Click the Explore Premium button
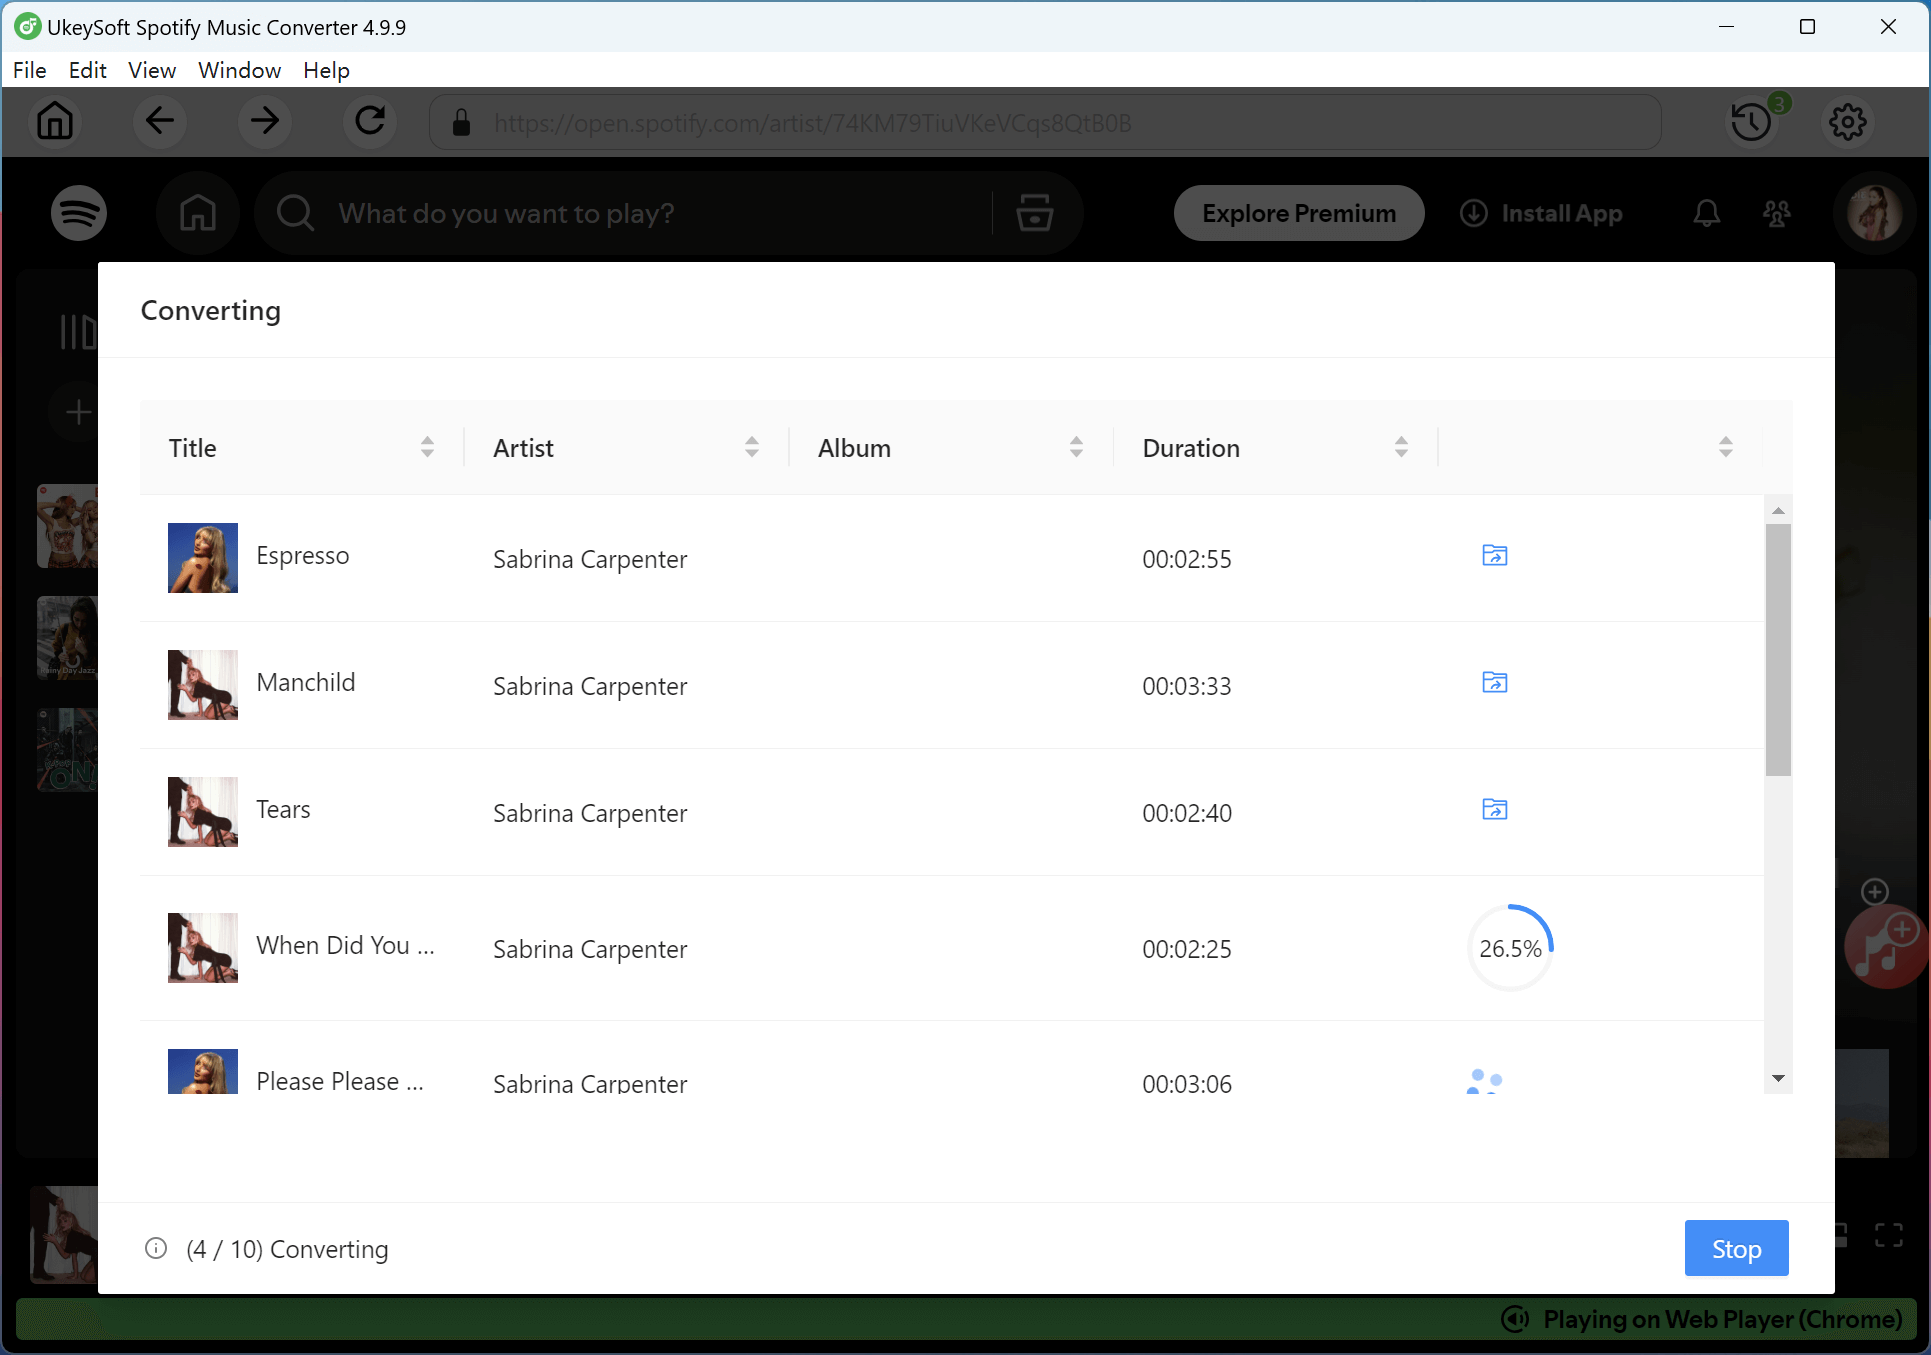The height and width of the screenshot is (1355, 1931). pyautogui.click(x=1298, y=213)
